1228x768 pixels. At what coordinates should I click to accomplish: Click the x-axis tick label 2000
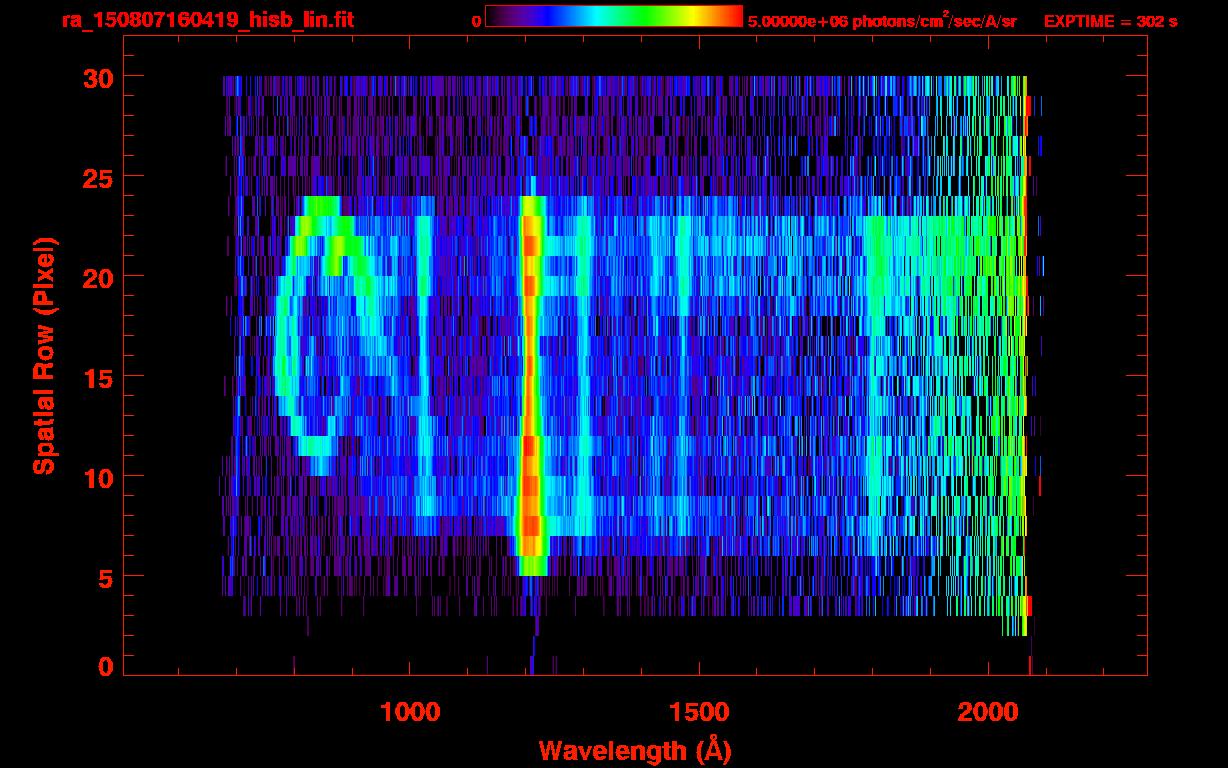989,712
